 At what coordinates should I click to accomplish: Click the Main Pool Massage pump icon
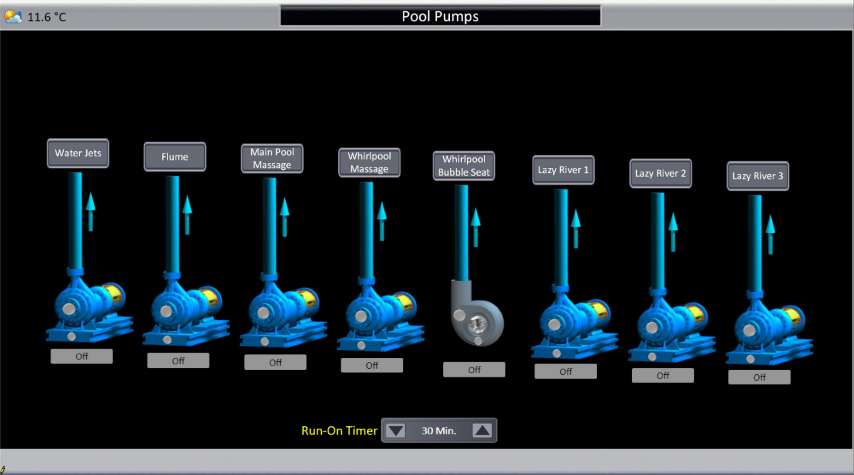pos(281,312)
